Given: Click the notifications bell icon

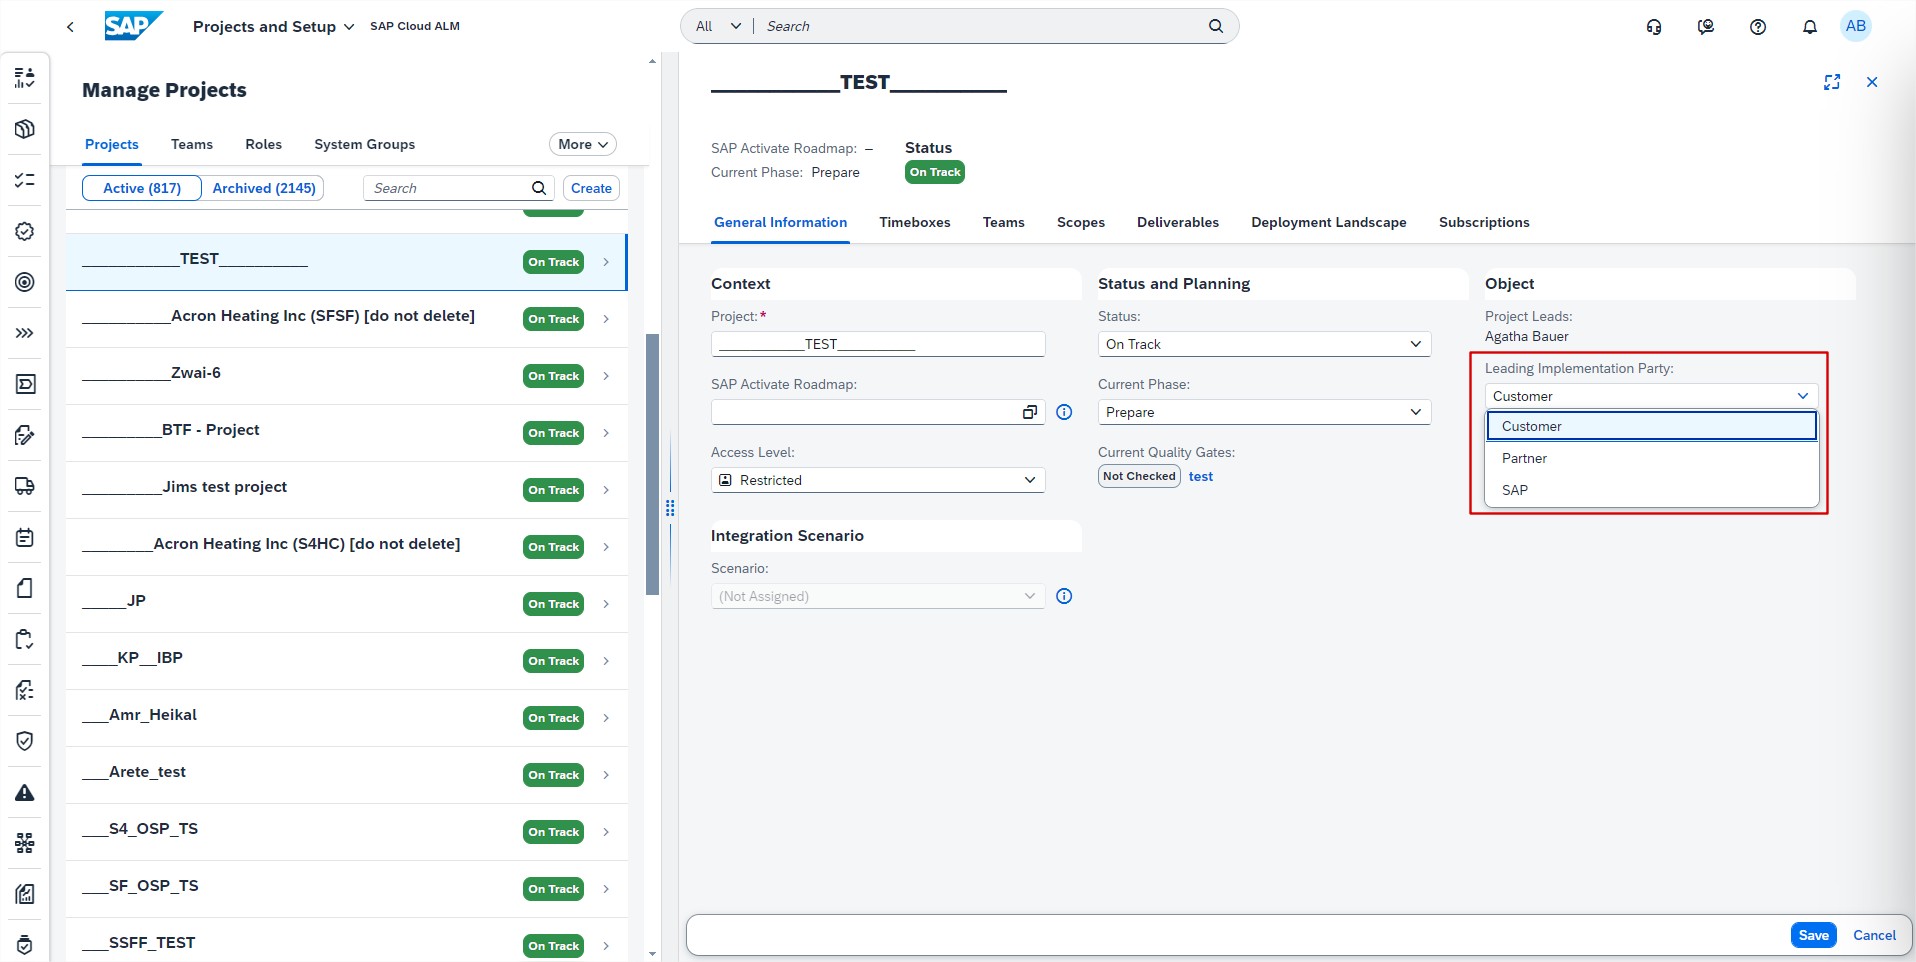Looking at the screenshot, I should [1809, 27].
